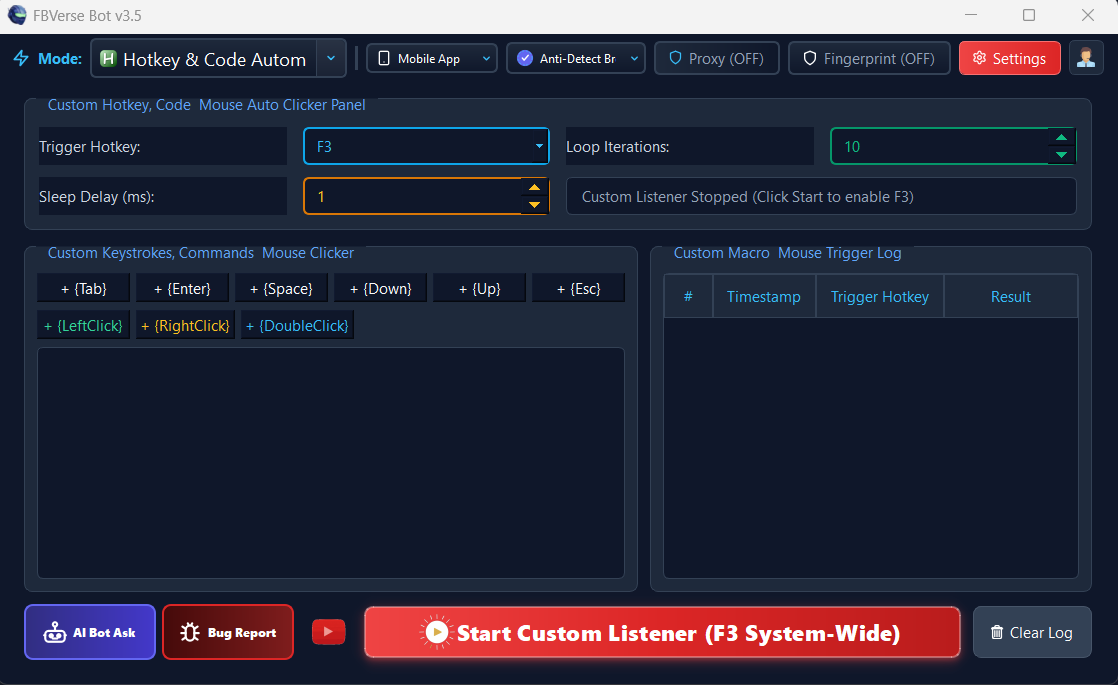Toggle Fingerprint (OFF) button

tap(869, 58)
